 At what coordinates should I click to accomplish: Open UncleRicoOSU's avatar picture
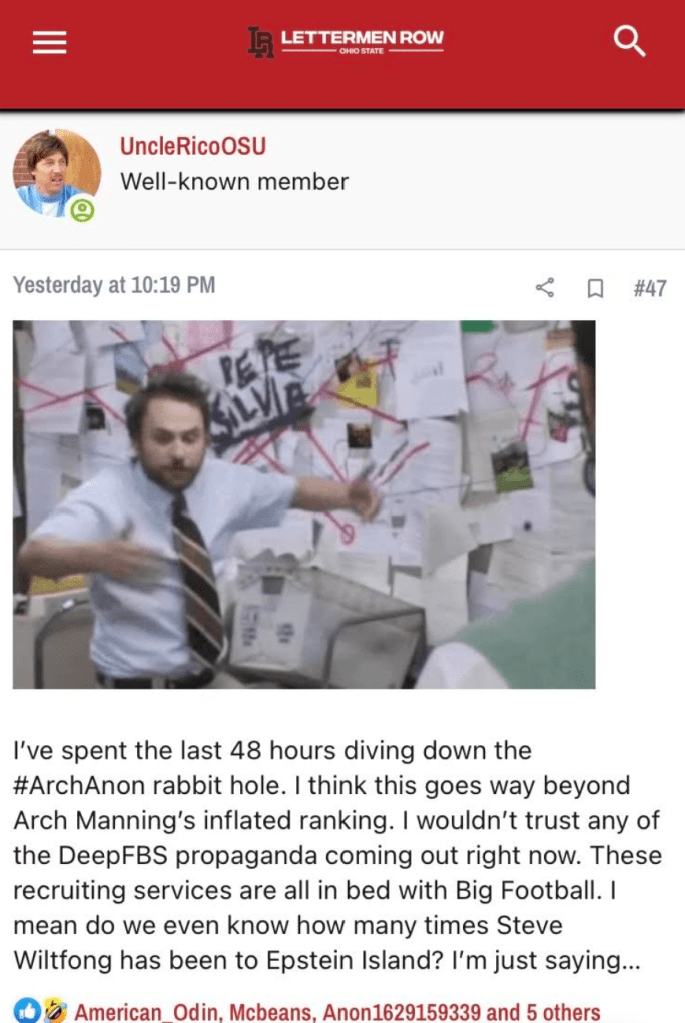pos(57,173)
